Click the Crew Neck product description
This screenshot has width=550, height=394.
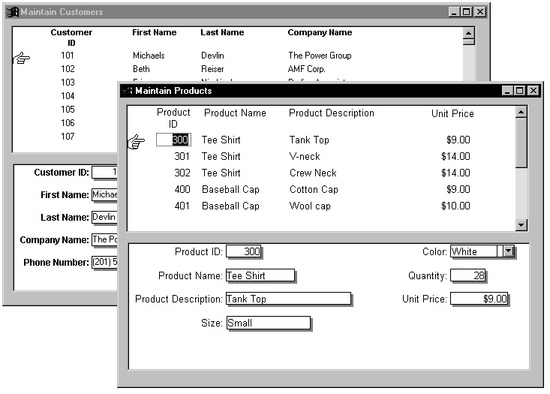pyautogui.click(x=313, y=173)
